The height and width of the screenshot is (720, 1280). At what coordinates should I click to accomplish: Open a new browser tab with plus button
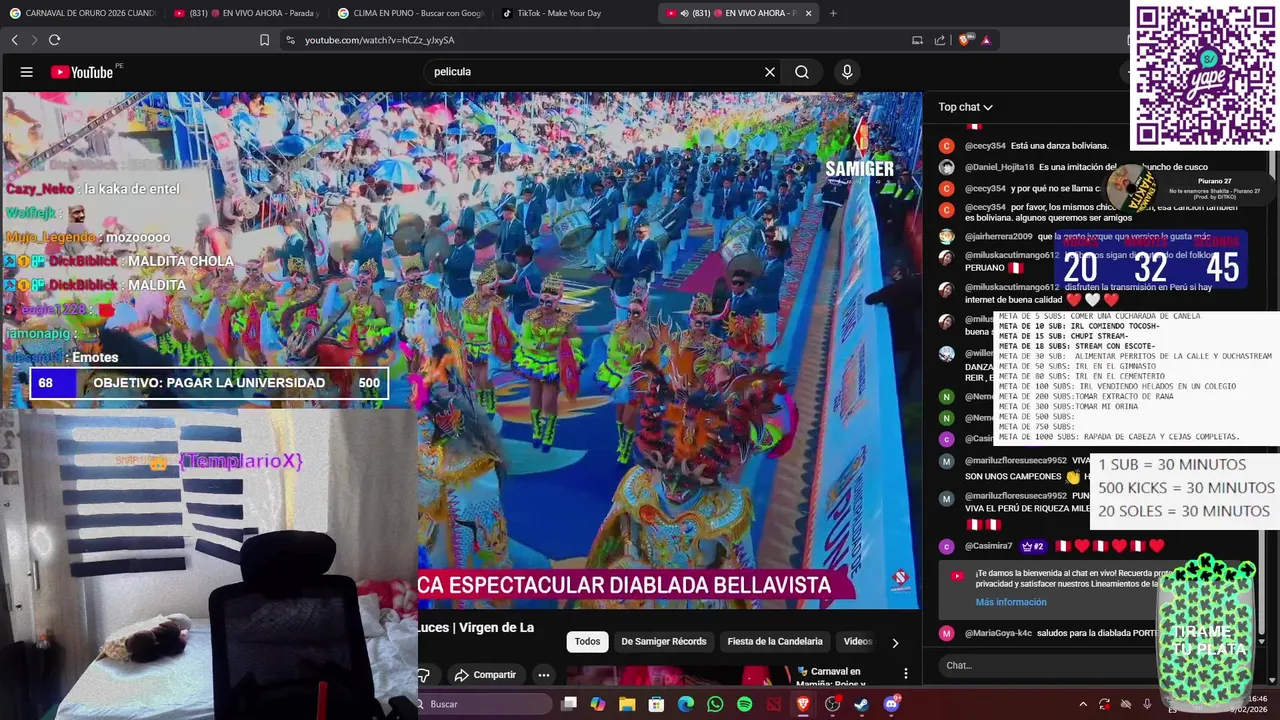tap(833, 13)
